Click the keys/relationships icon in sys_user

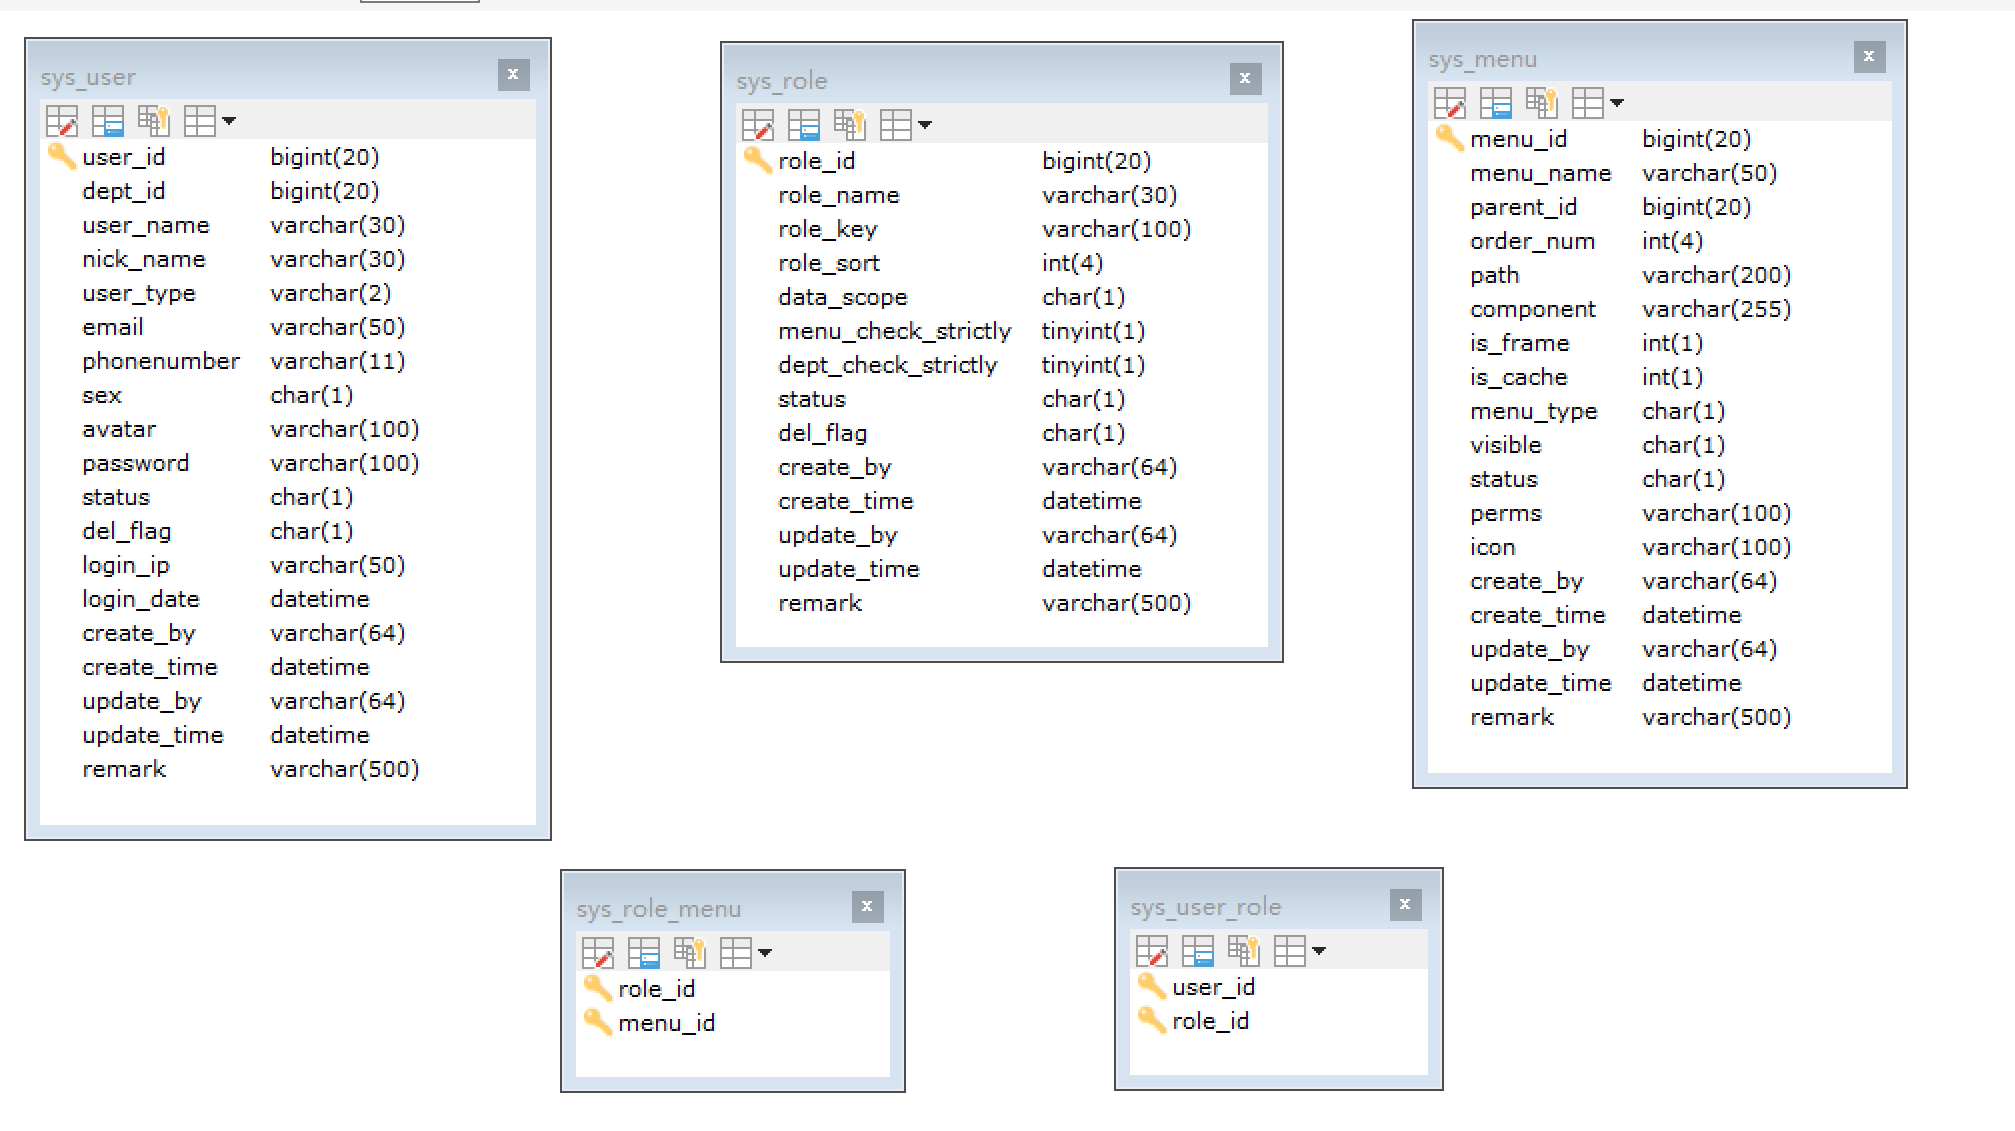click(x=153, y=121)
